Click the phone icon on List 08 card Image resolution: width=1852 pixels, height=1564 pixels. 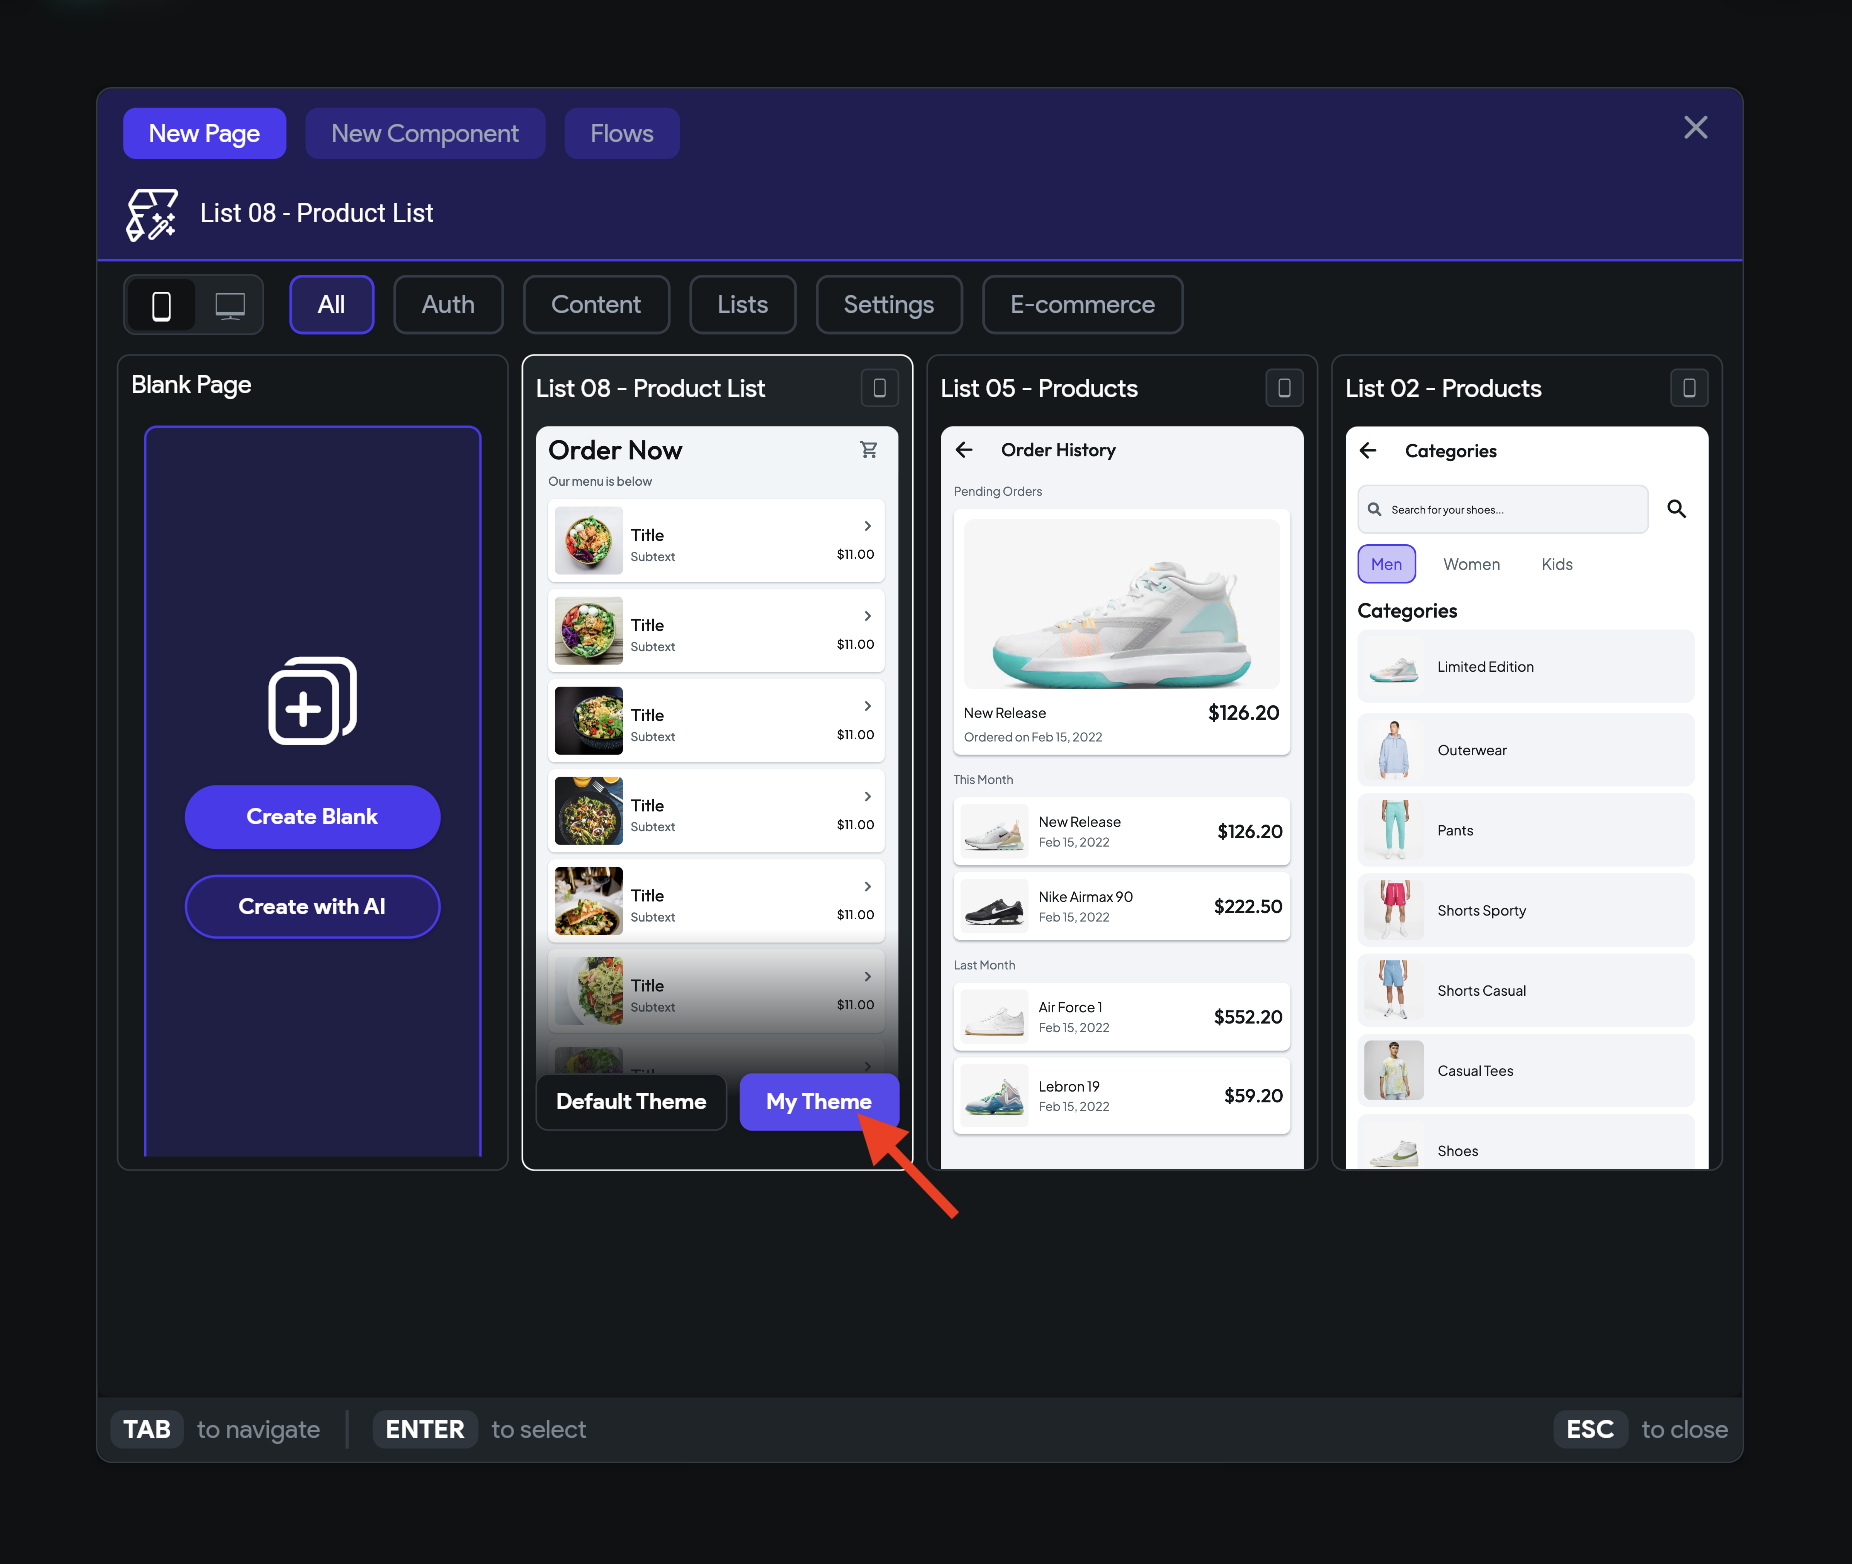pyautogui.click(x=880, y=388)
